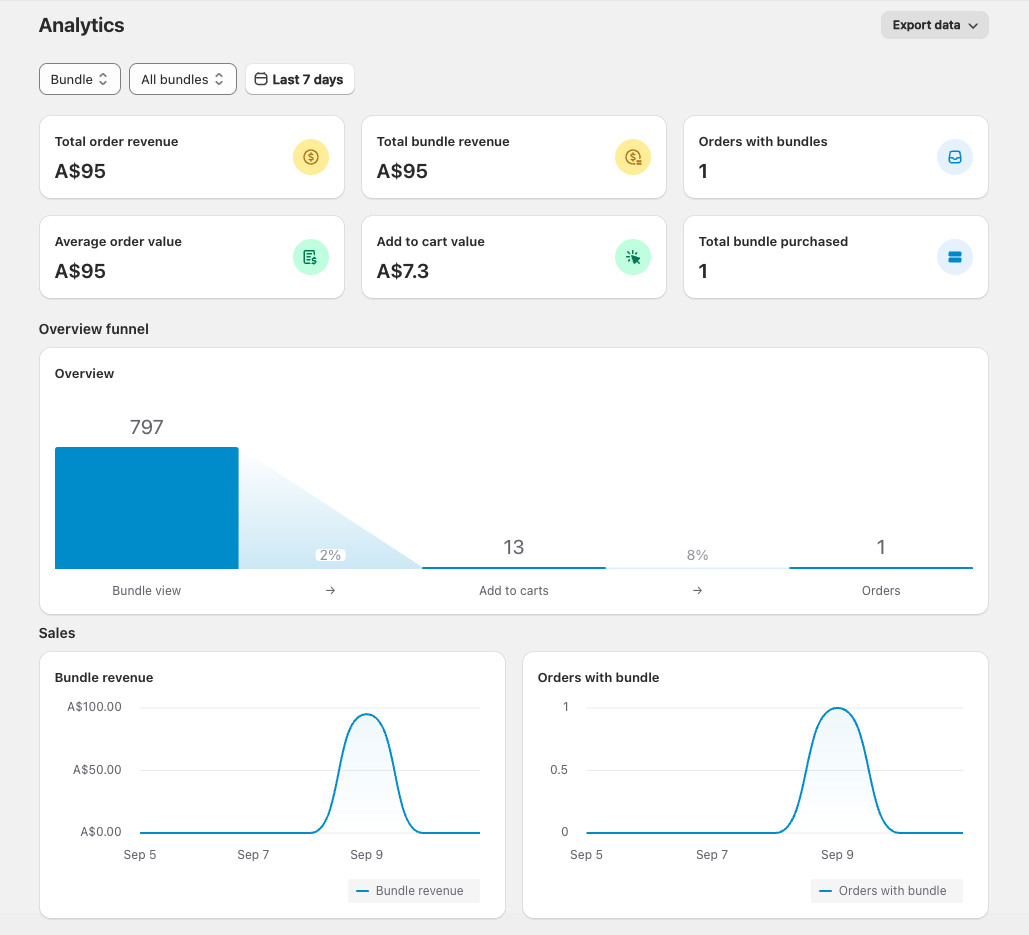The image size is (1029, 935).
Task: Click the calendar icon in date filter
Action: click(261, 79)
